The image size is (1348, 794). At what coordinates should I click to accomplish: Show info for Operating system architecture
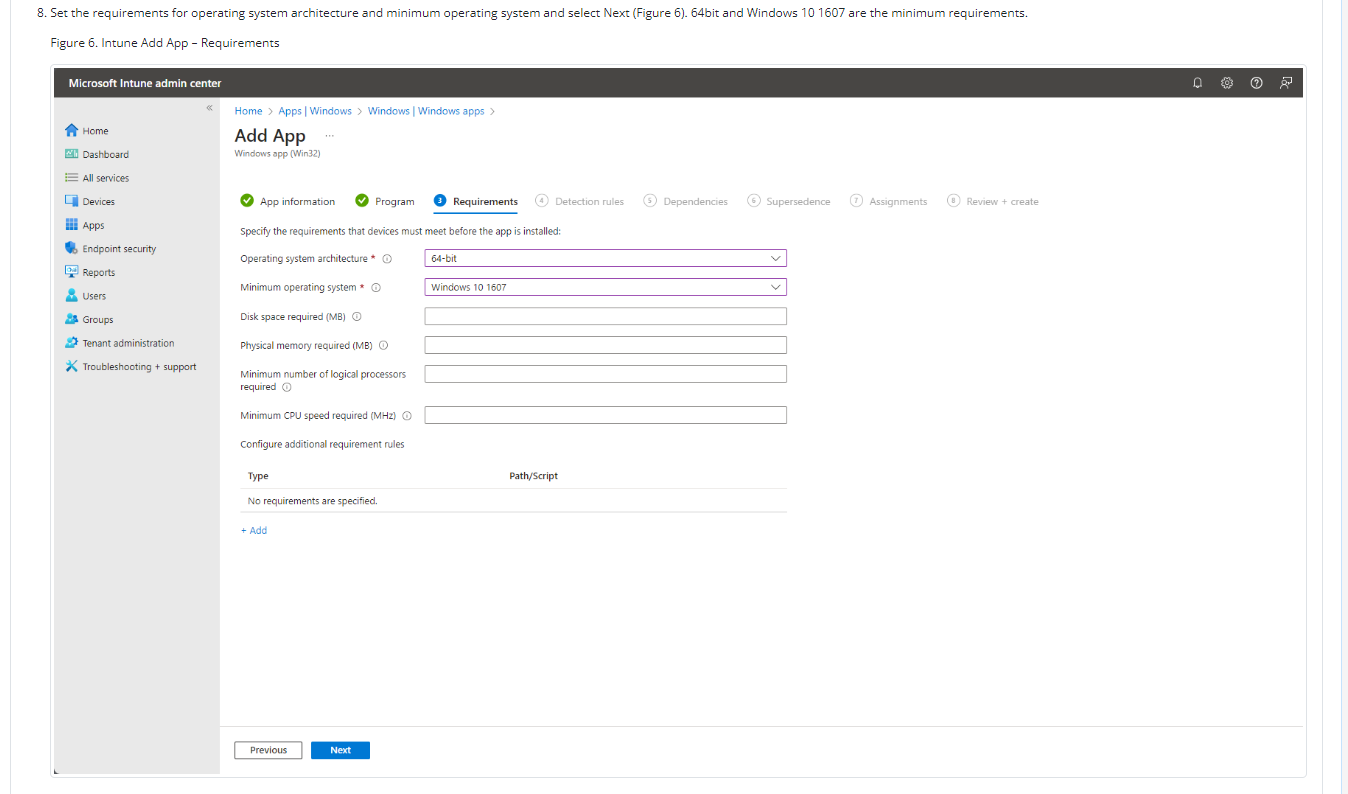[387, 259]
